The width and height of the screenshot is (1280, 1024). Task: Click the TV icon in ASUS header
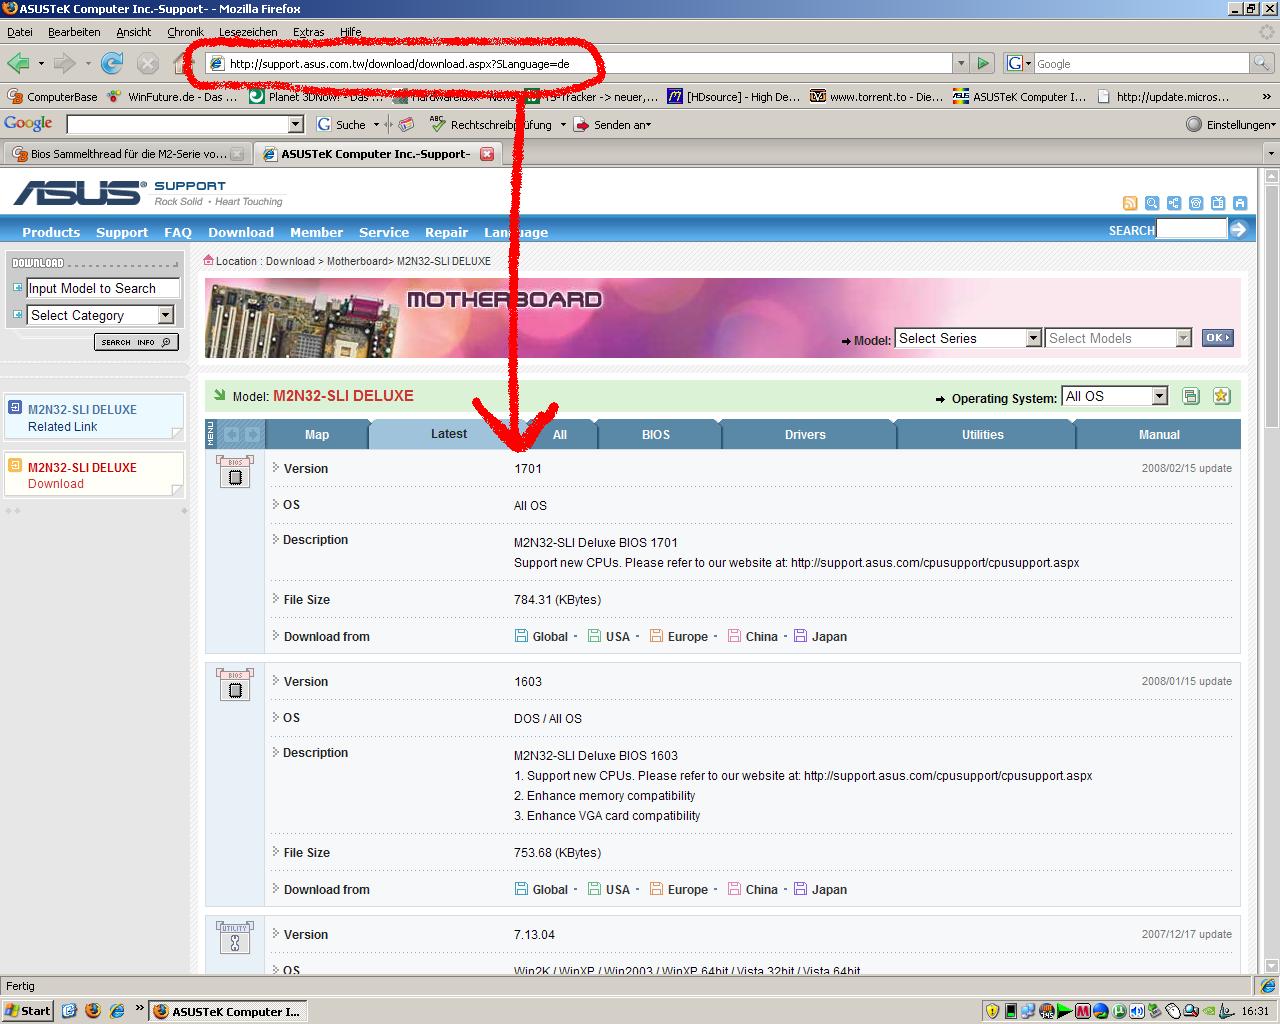pyautogui.click(x=1218, y=203)
